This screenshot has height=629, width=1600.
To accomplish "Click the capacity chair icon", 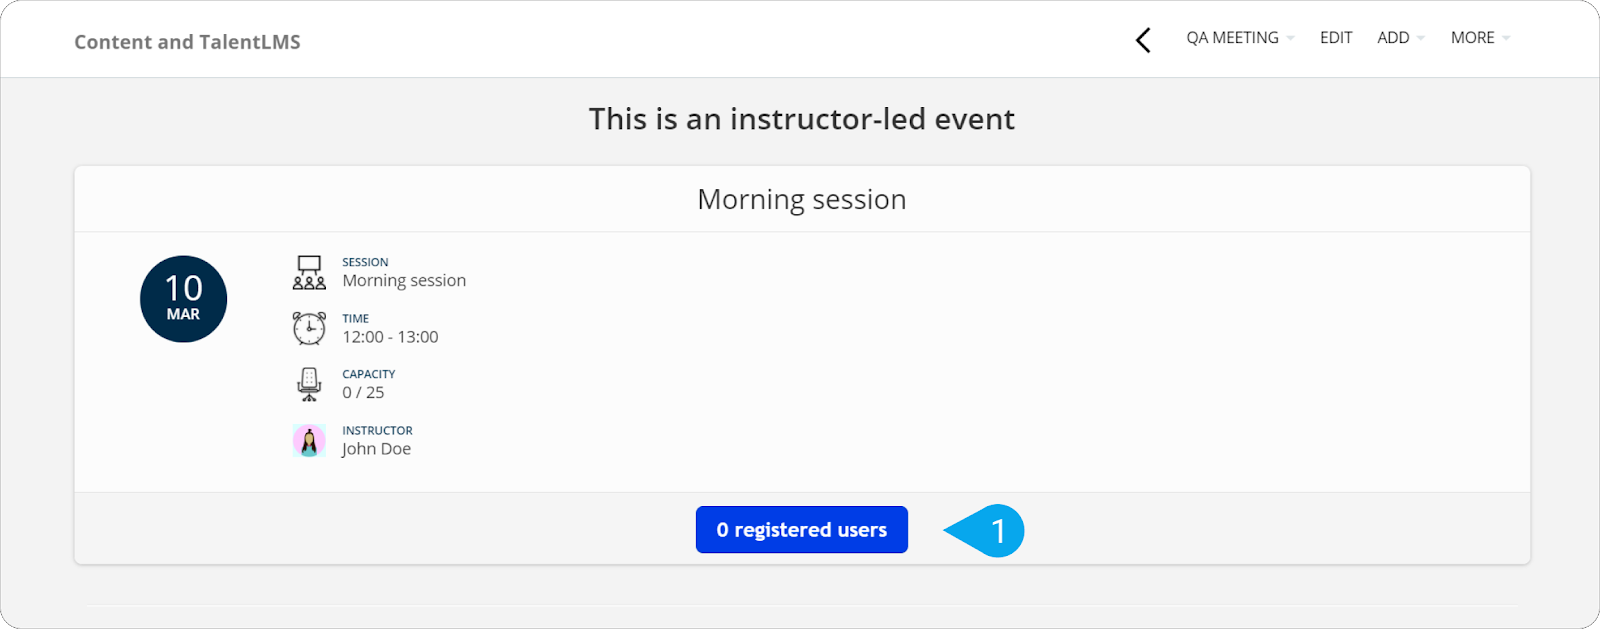I will [309, 384].
